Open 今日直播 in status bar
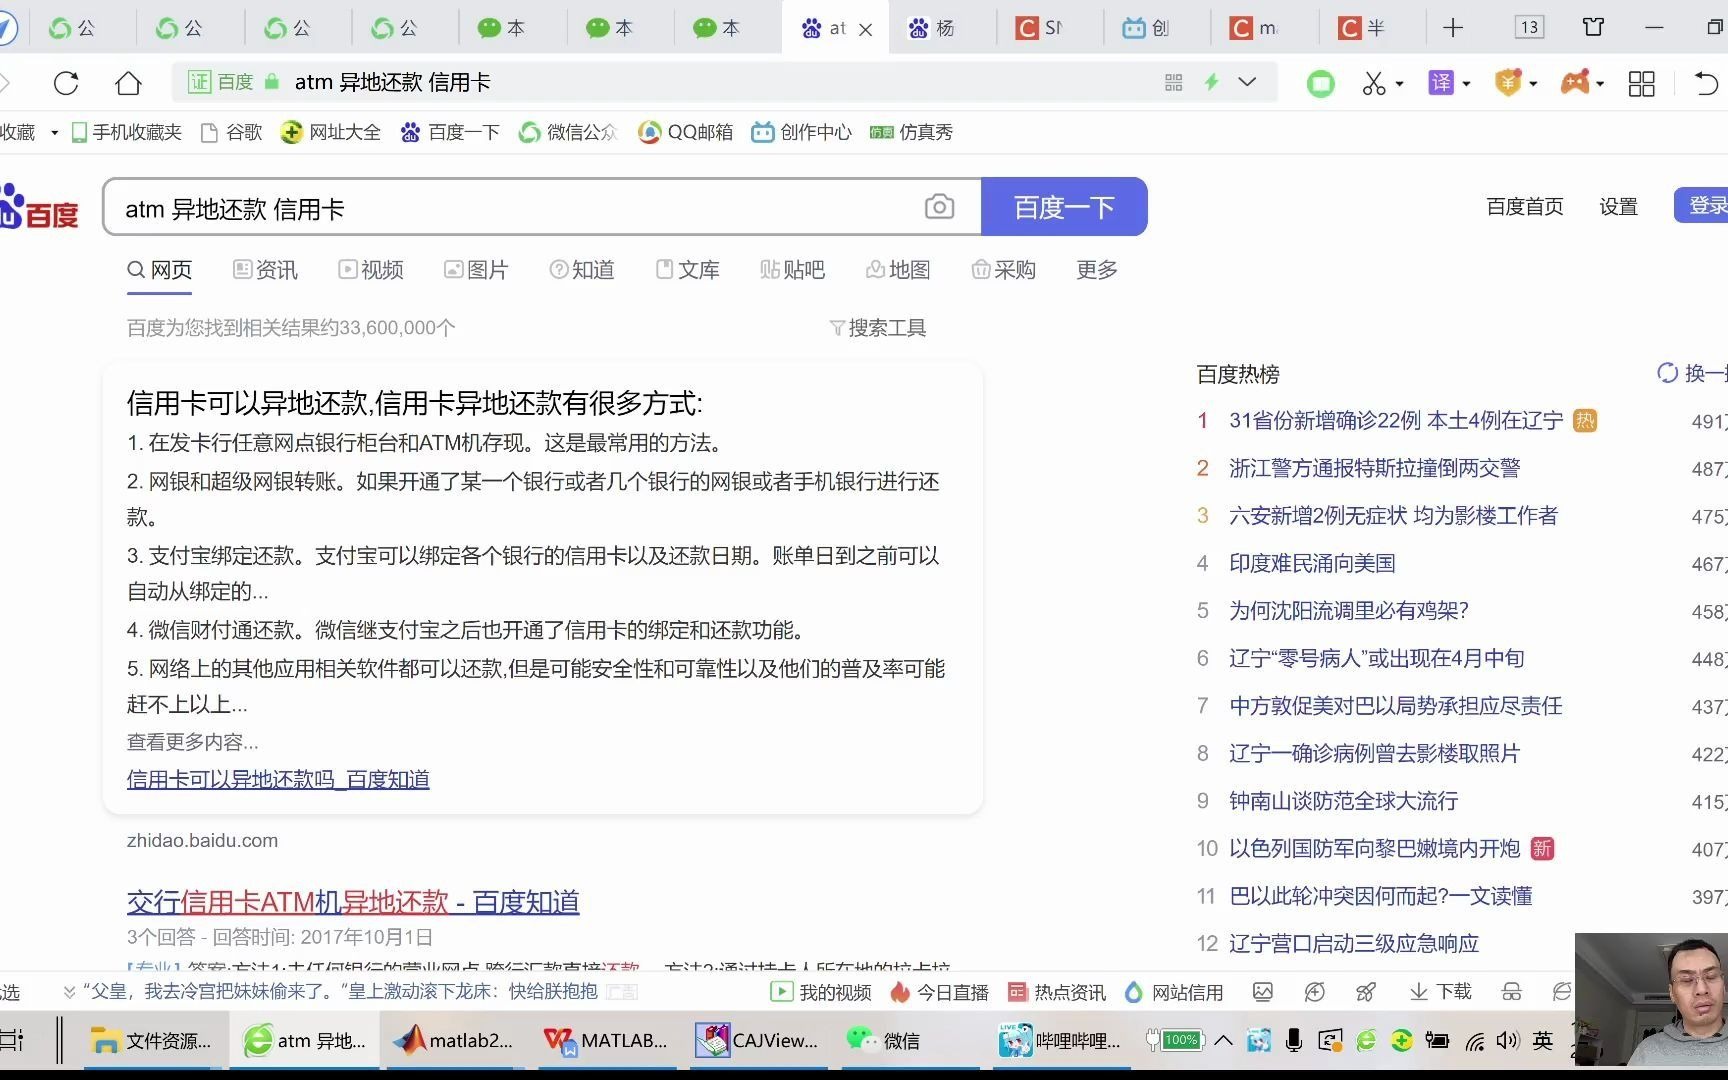This screenshot has width=1728, height=1080. point(939,992)
